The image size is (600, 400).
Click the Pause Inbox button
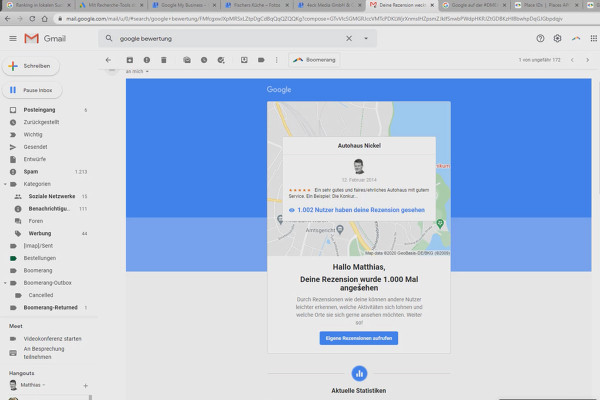click(x=32, y=90)
